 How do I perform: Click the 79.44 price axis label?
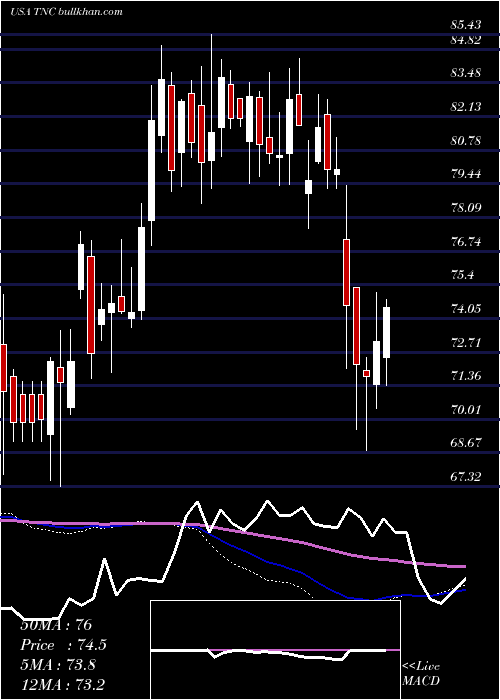pos(466,174)
